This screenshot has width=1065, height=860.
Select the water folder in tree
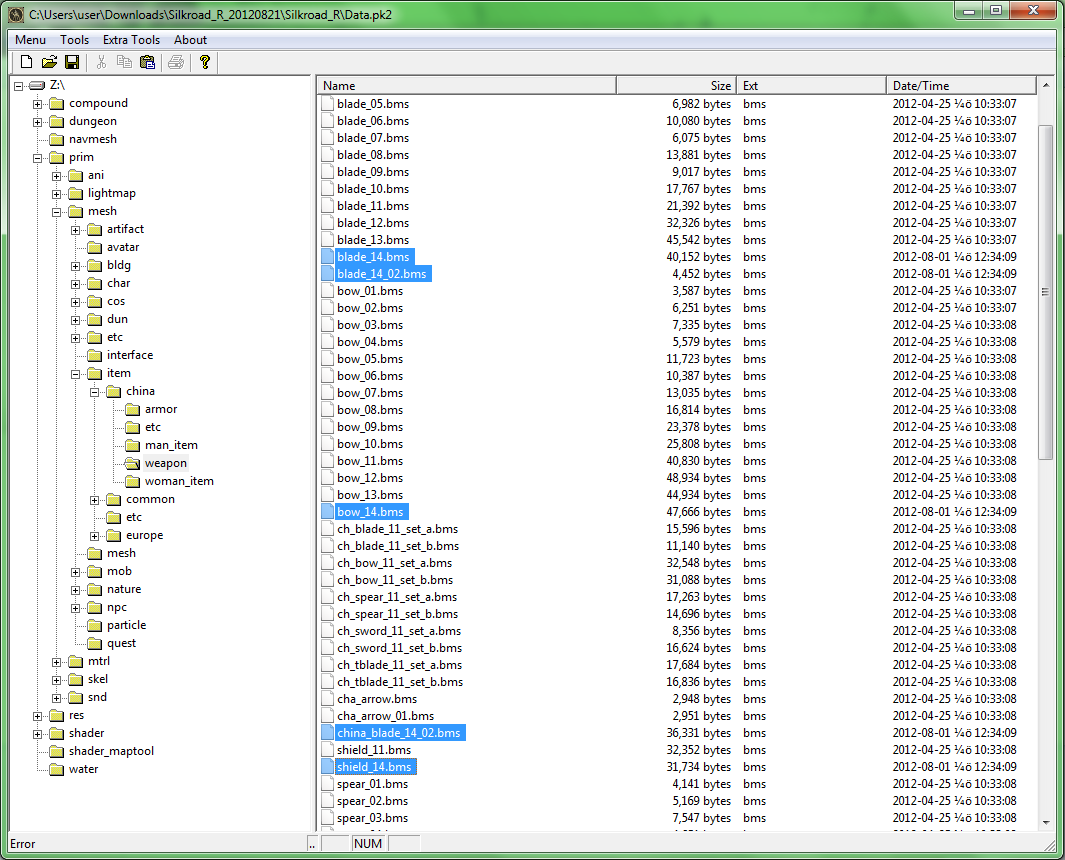click(x=84, y=769)
